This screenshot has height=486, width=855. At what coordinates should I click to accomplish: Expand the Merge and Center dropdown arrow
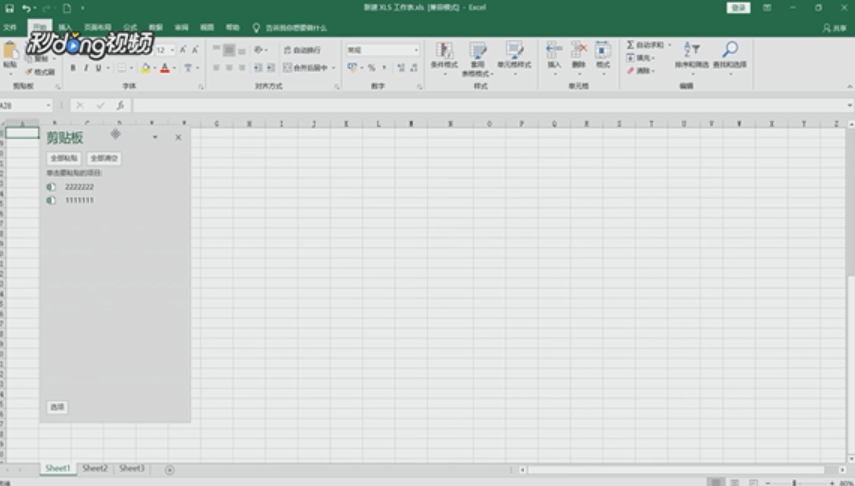click(334, 68)
